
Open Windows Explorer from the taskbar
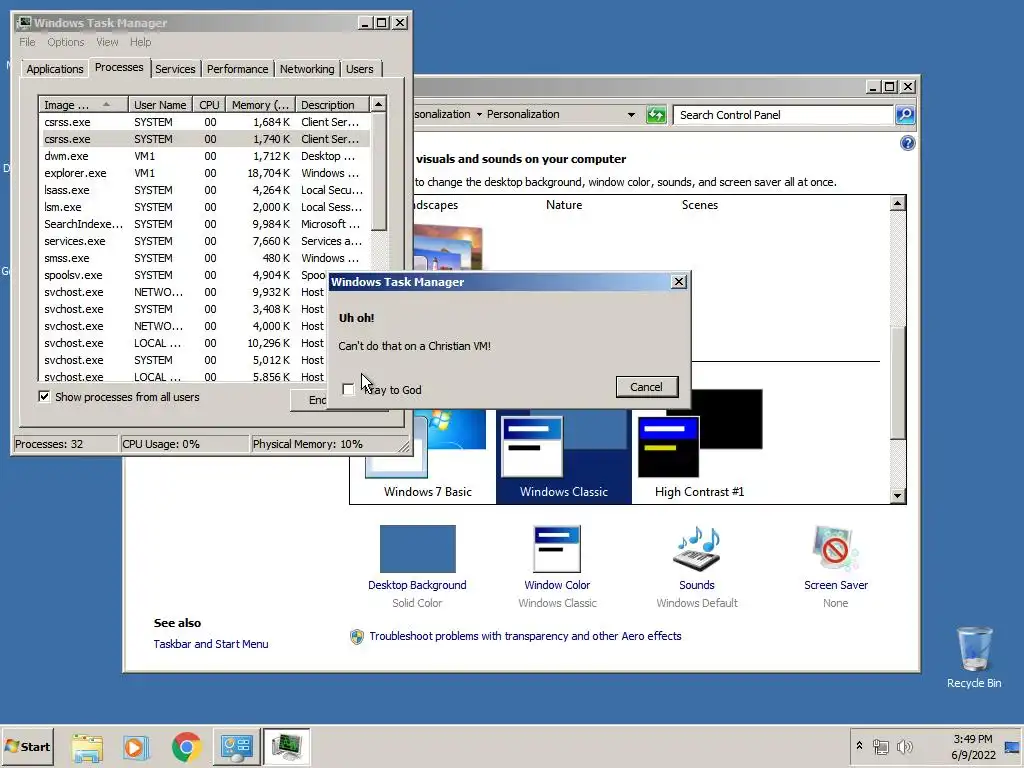tap(87, 747)
